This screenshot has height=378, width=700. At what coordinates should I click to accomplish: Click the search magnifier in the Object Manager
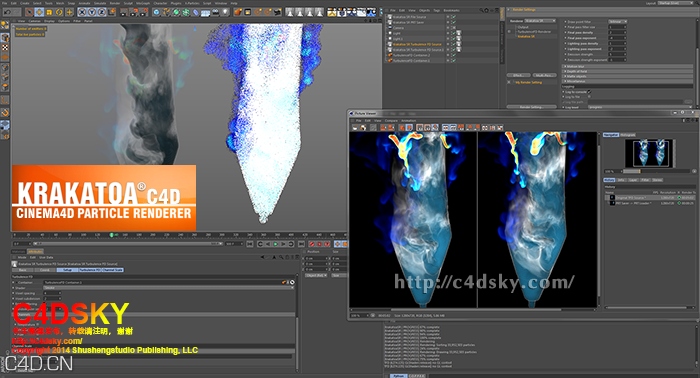click(x=481, y=10)
